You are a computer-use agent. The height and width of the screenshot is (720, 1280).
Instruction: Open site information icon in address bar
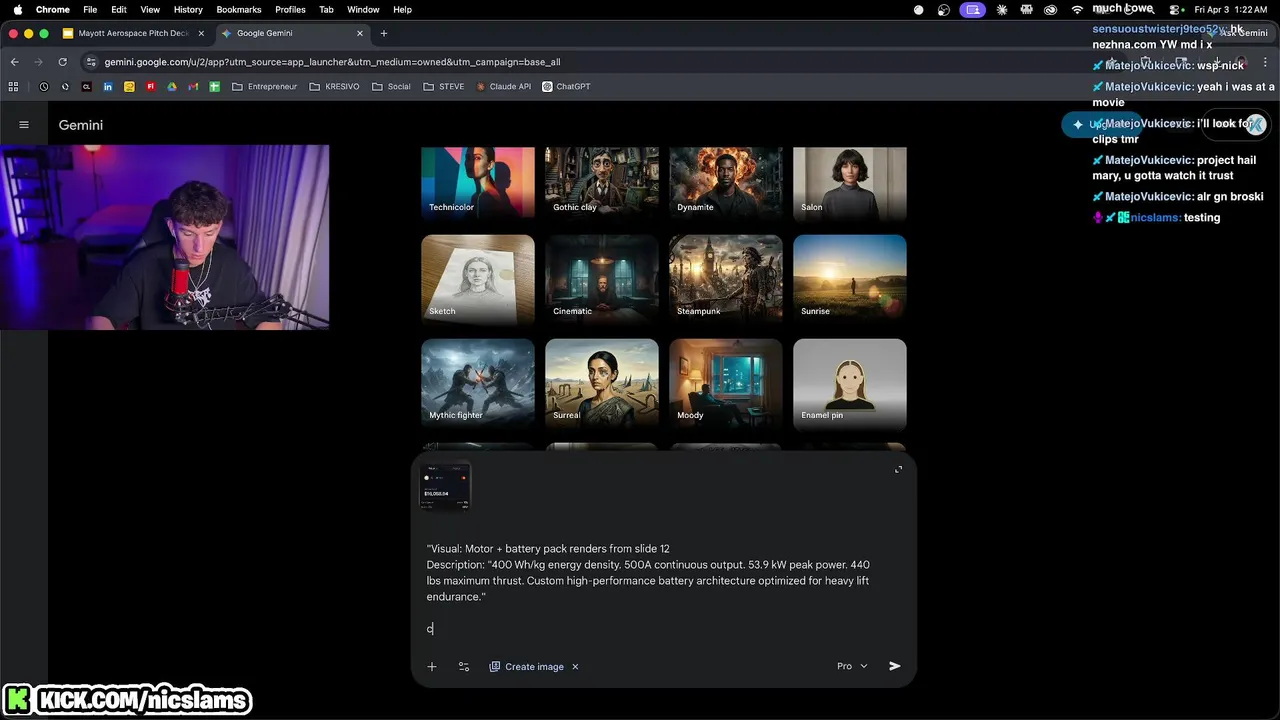[92, 62]
